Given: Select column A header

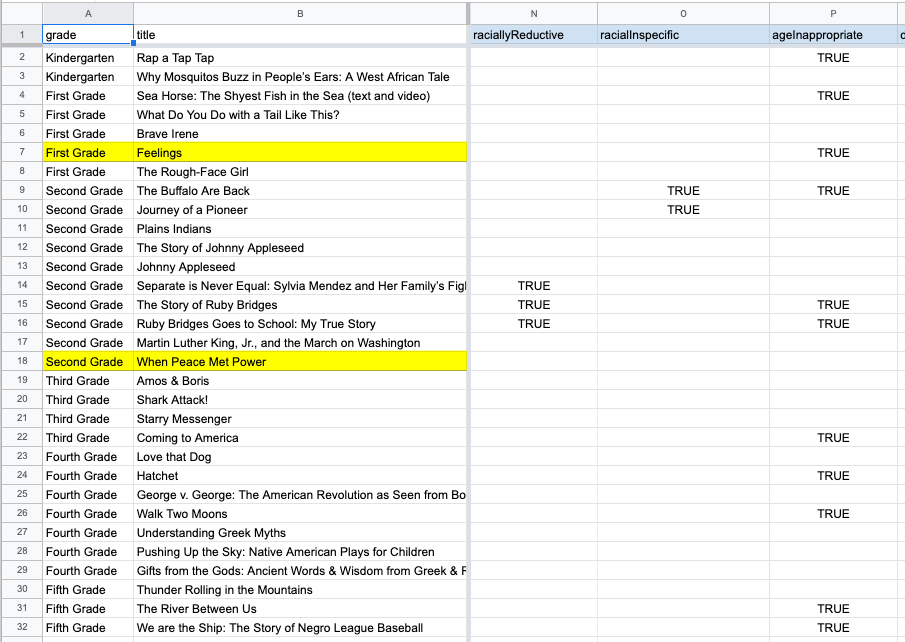Looking at the screenshot, I should point(88,13).
